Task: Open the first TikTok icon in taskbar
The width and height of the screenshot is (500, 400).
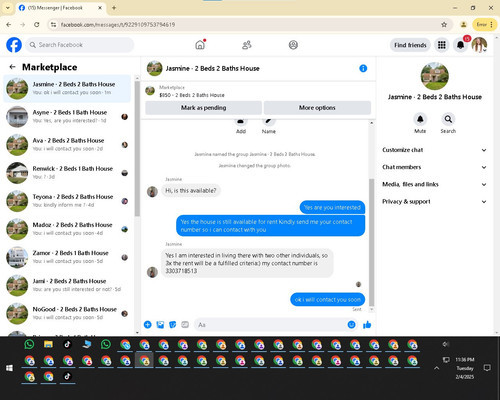Action: tap(67, 344)
